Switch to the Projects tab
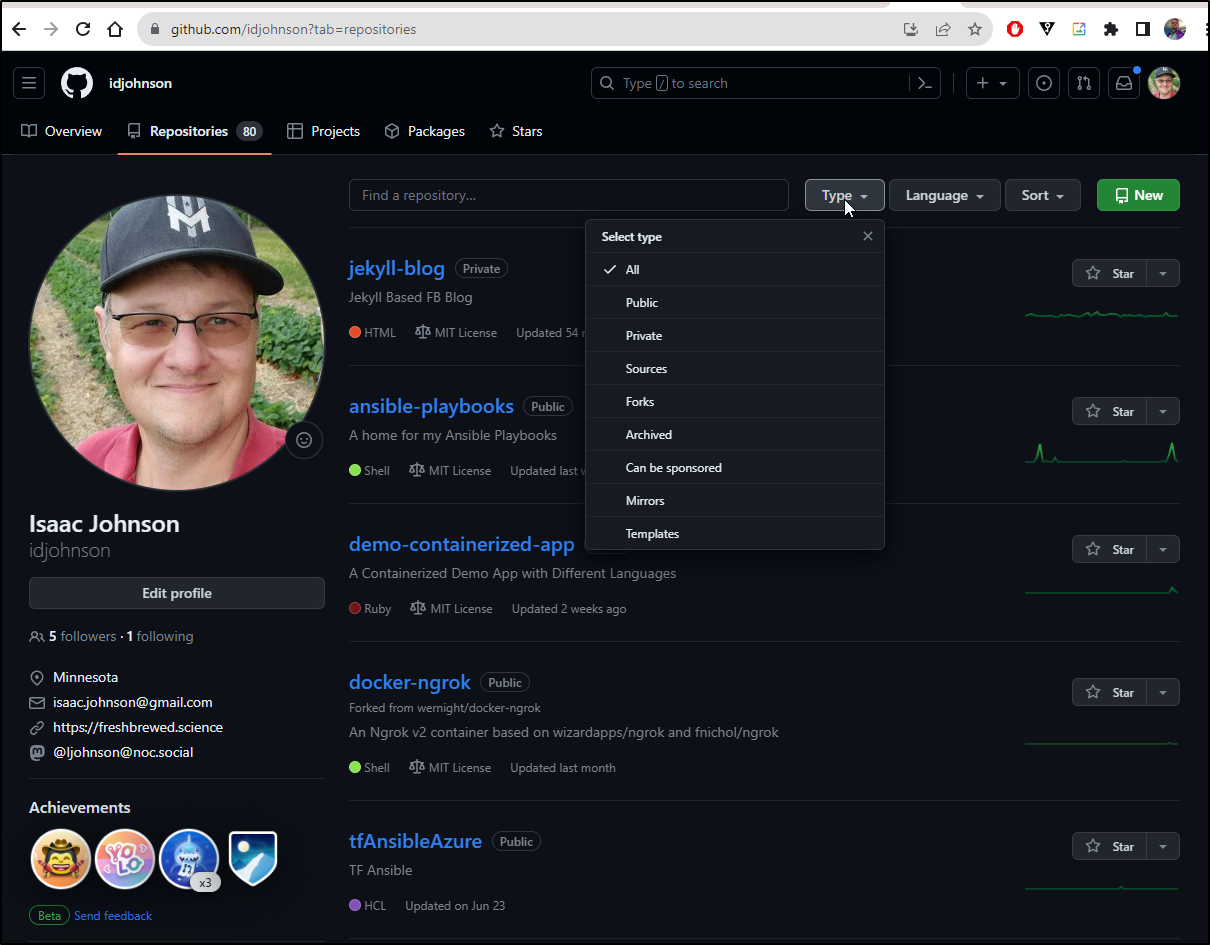 tap(323, 131)
